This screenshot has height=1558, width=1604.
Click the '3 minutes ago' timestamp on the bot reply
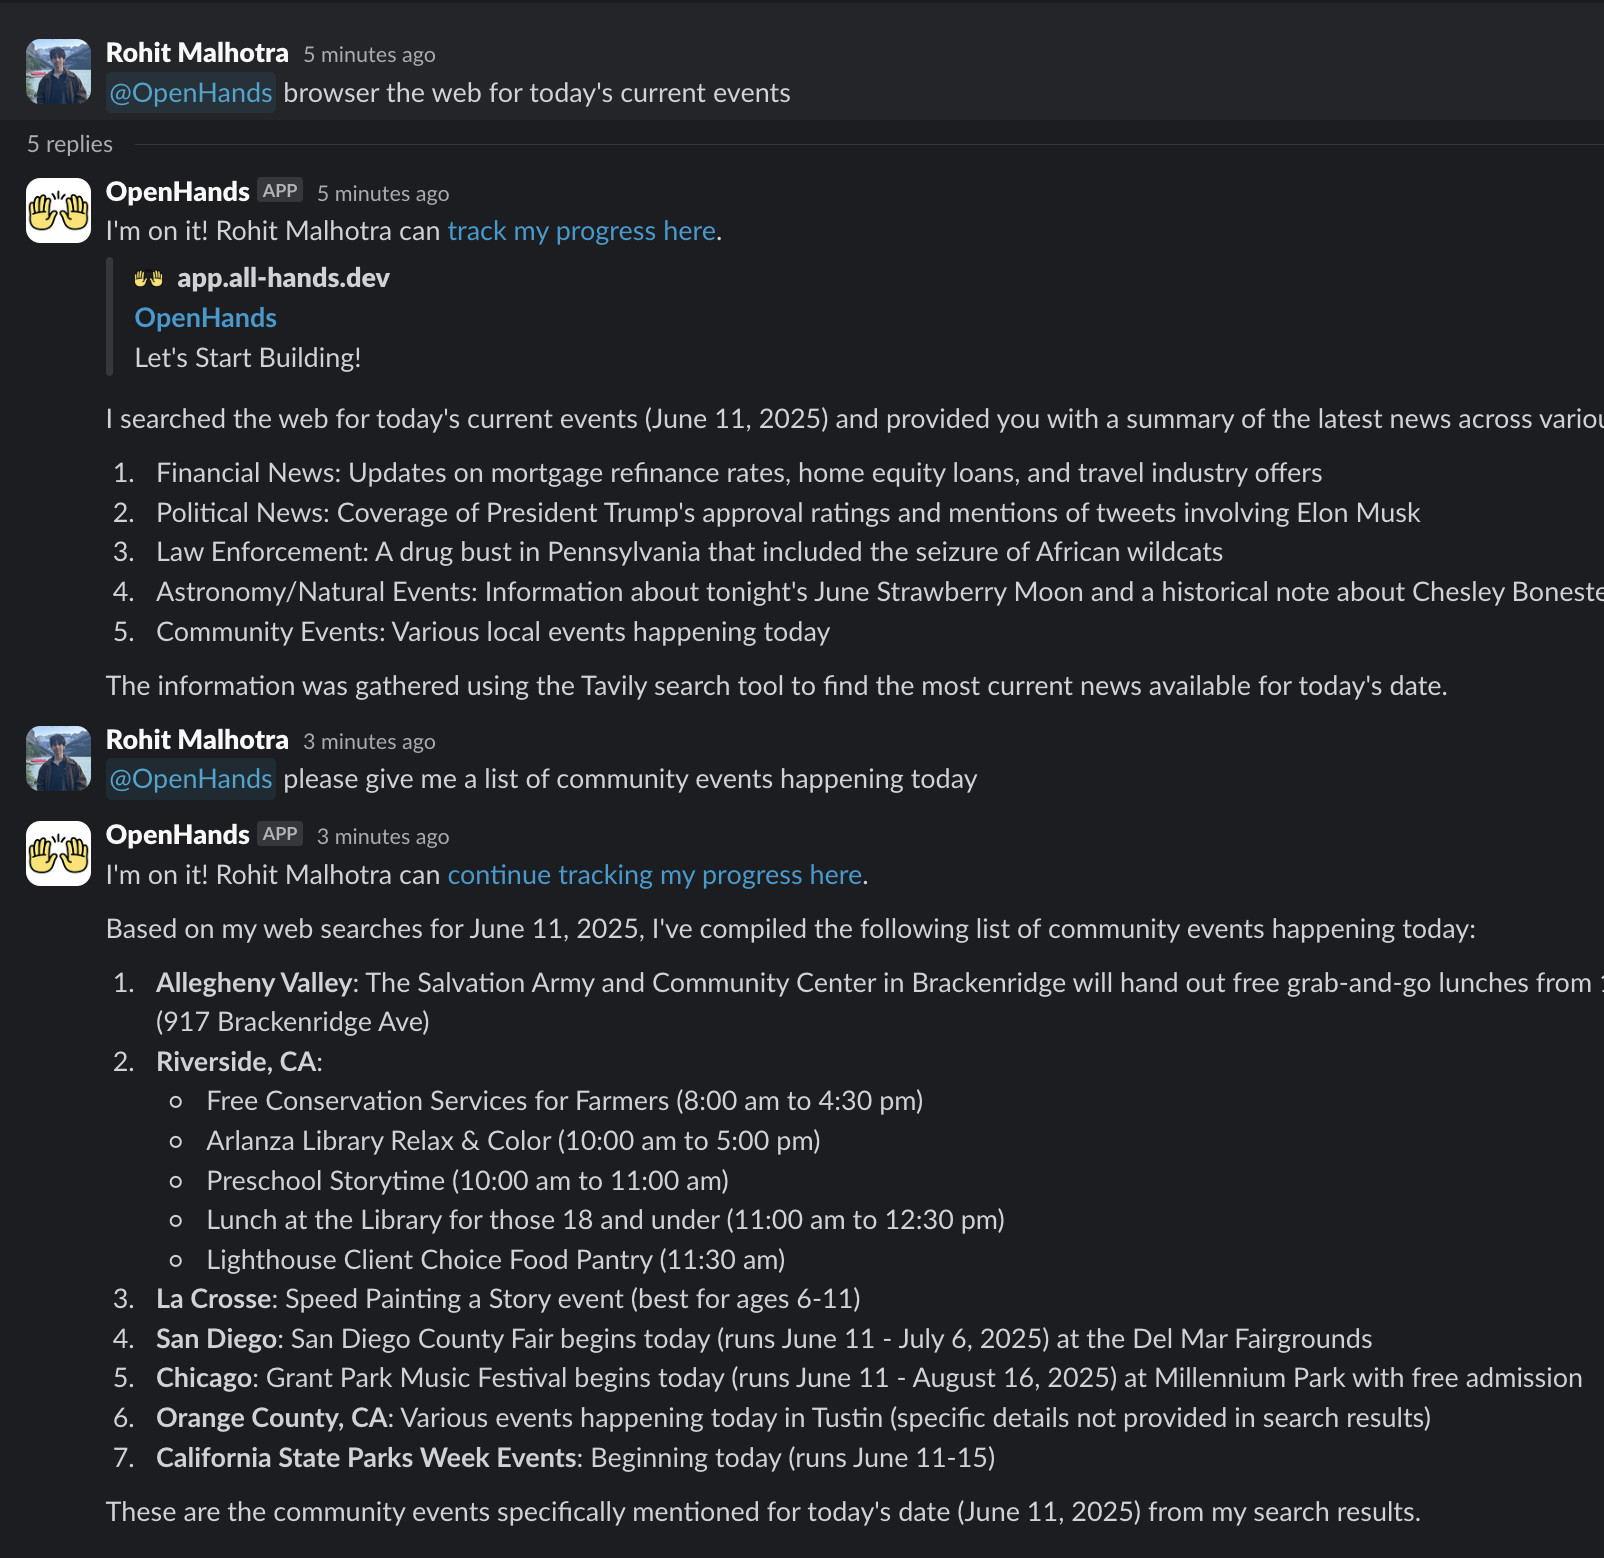coord(383,835)
